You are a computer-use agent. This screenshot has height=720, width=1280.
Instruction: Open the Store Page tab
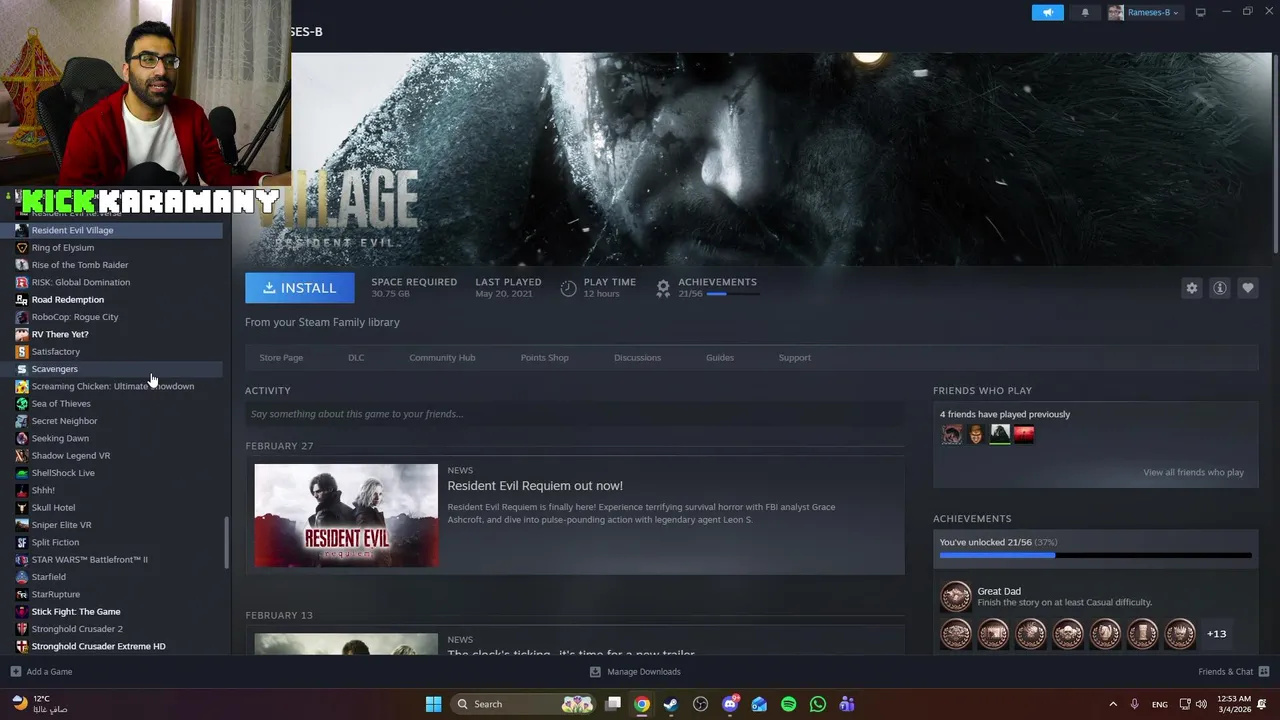pos(281,357)
